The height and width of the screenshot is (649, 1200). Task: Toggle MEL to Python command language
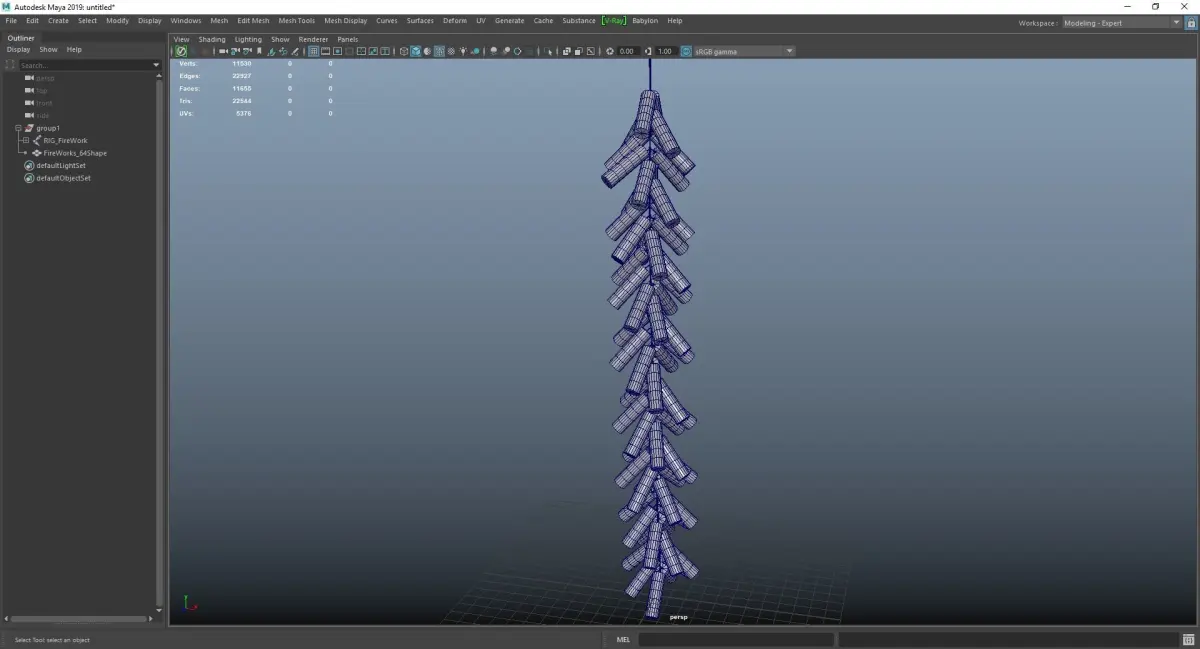pyautogui.click(x=623, y=640)
